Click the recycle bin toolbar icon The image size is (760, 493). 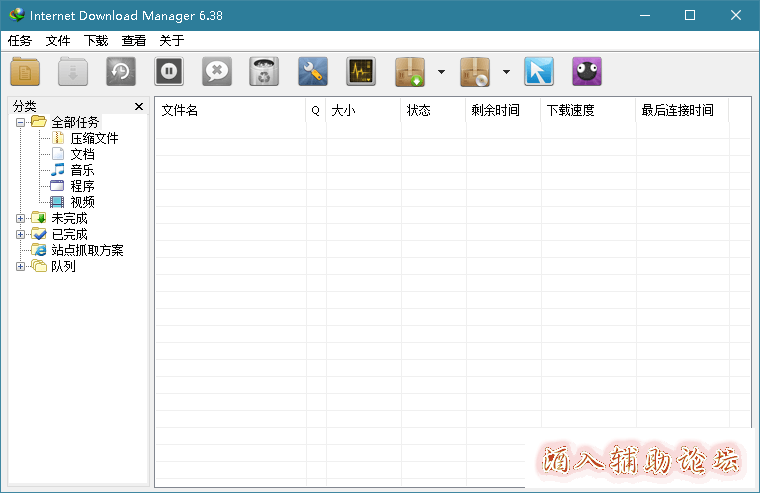pos(264,72)
